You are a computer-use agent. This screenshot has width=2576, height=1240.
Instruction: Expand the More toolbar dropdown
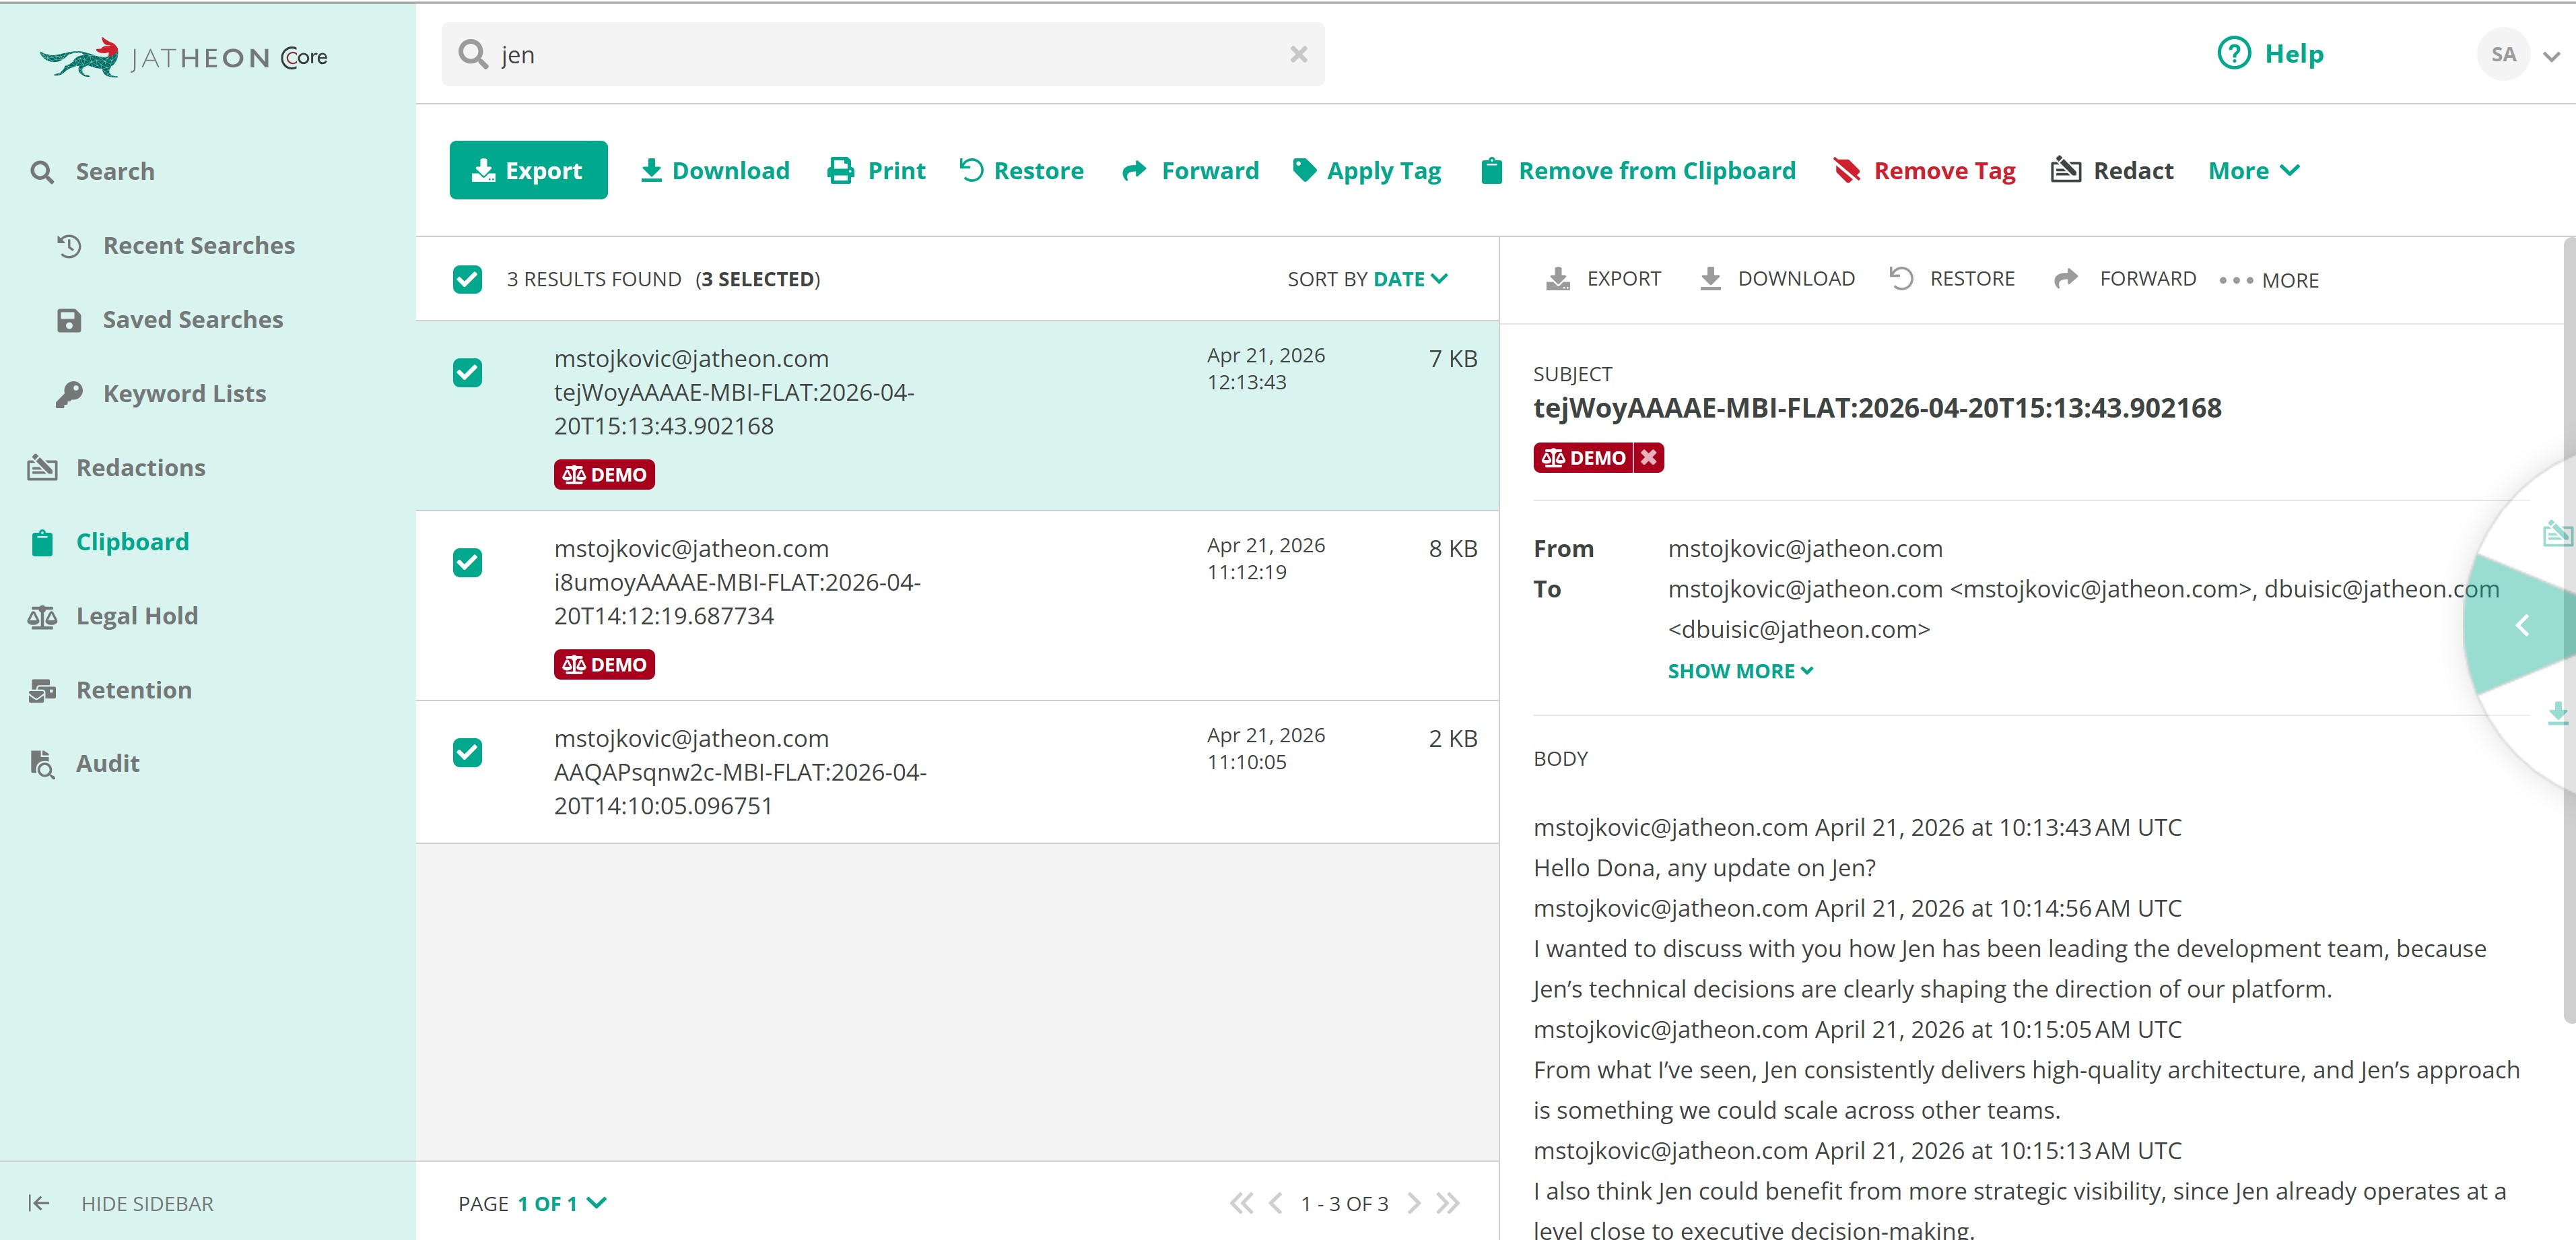click(2254, 171)
